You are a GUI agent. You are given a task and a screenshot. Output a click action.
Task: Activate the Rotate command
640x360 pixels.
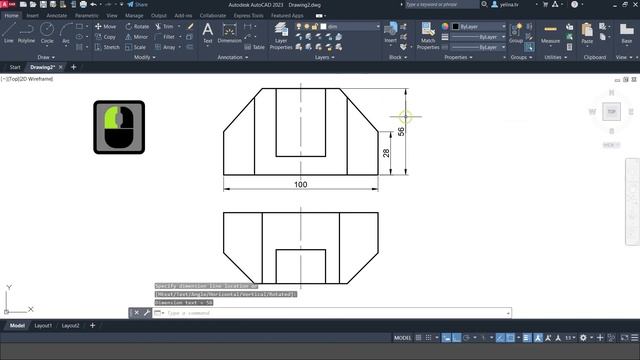[137, 26]
